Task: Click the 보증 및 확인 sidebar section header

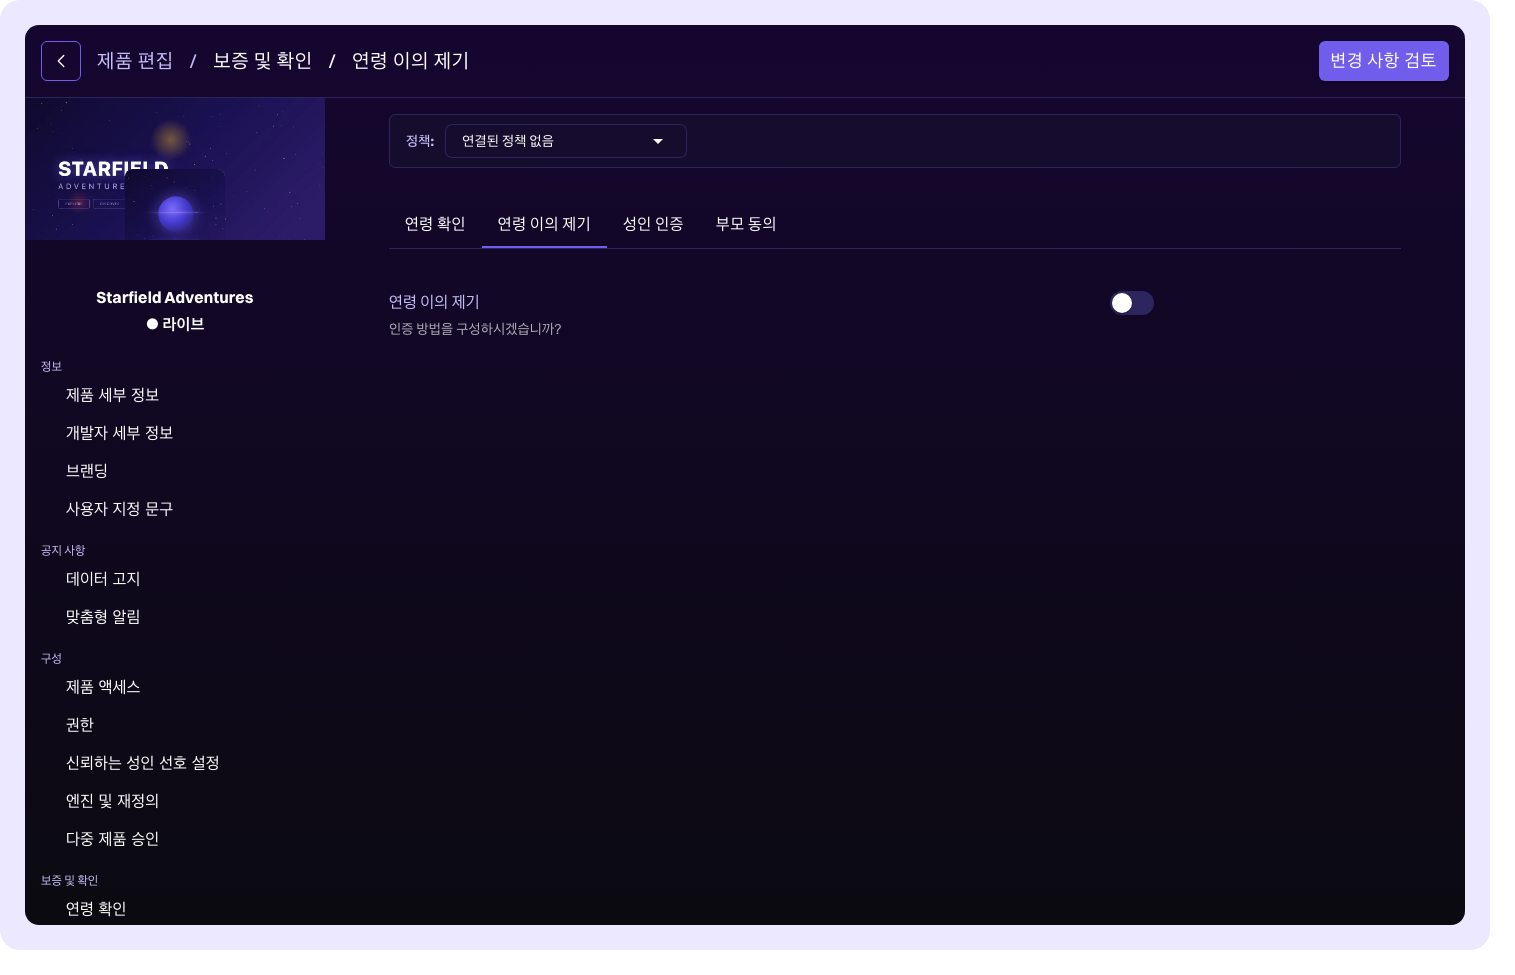Action: pos(70,881)
